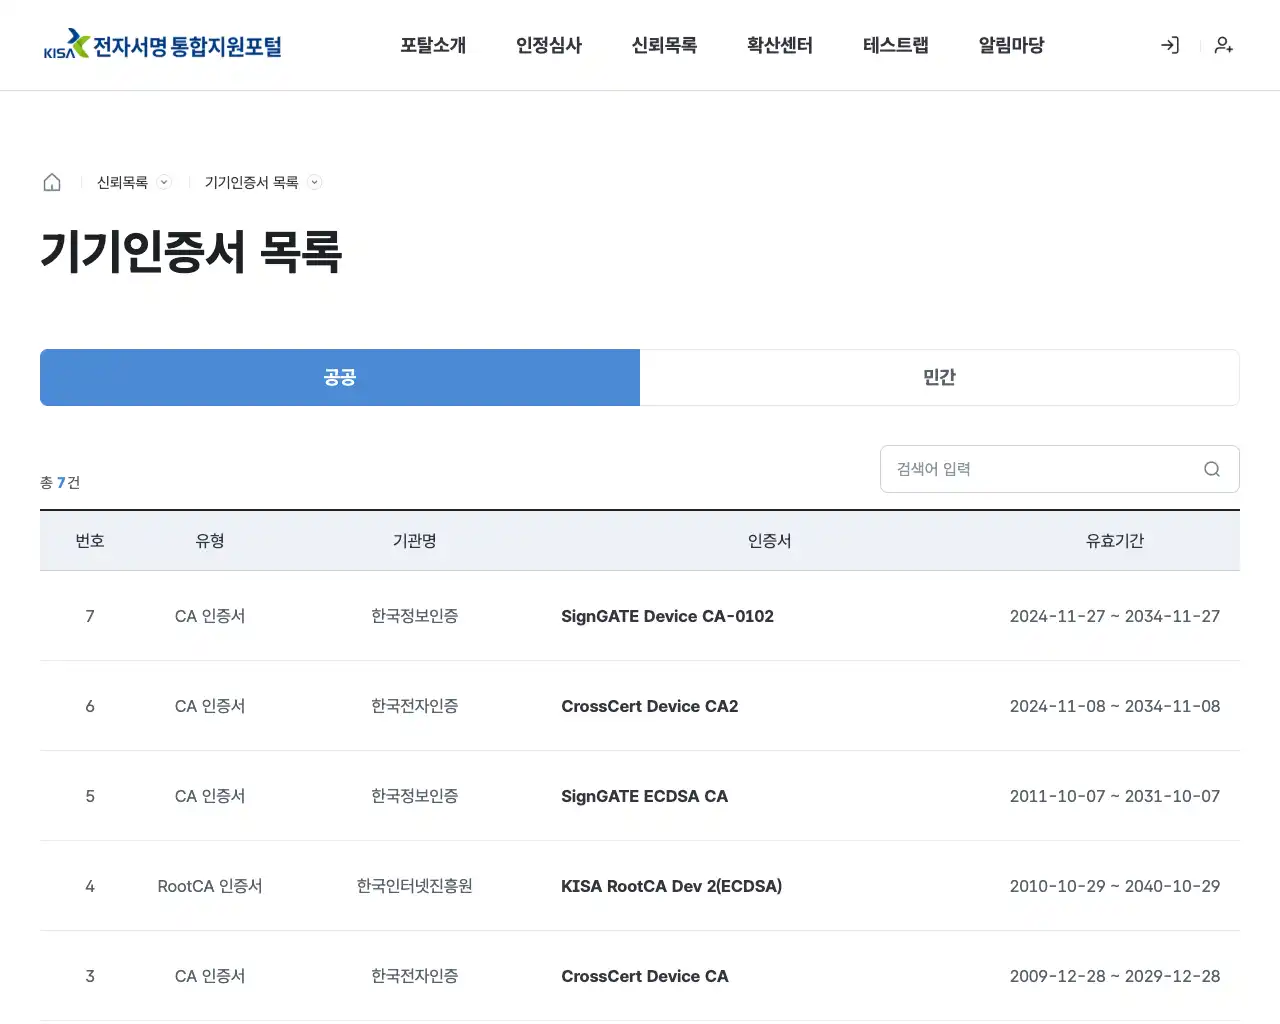This screenshot has height=1024, width=1280.
Task: Click the search magnifier icon
Action: point(1212,469)
